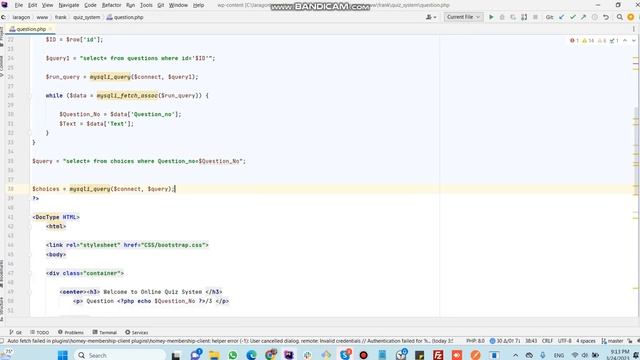
Task: Click Git Commit green checkmark
Action: pyautogui.click(x=573, y=17)
